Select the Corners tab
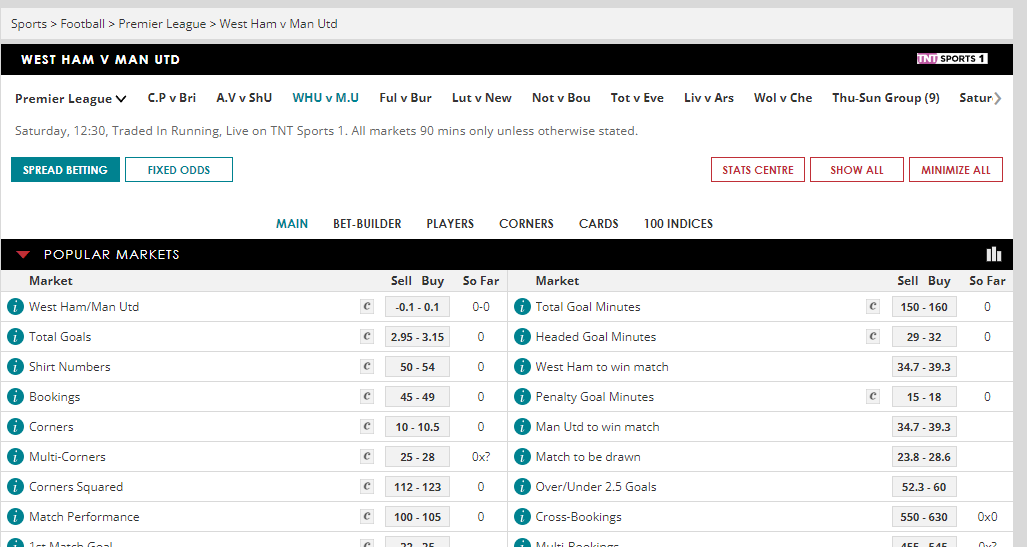Image resolution: width=1027 pixels, height=547 pixels. pos(526,223)
